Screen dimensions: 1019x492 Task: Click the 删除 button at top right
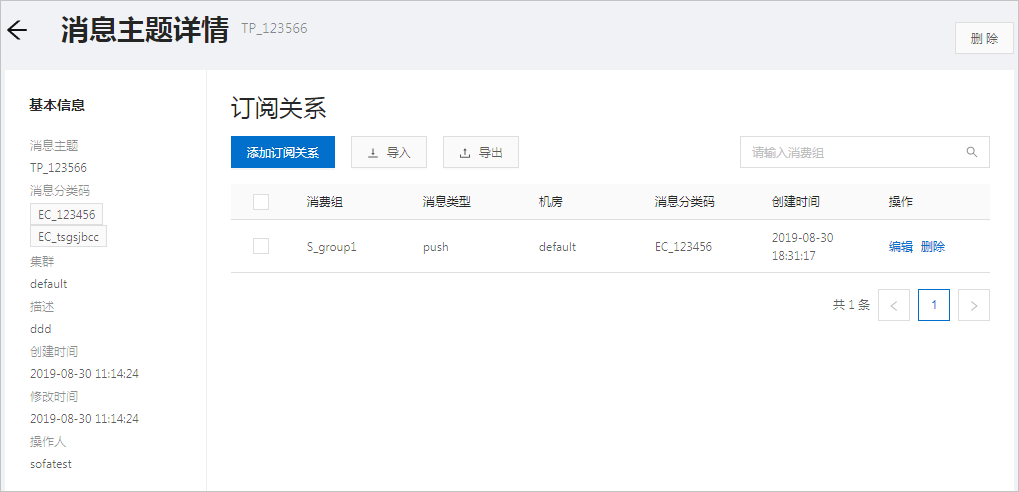coord(984,38)
